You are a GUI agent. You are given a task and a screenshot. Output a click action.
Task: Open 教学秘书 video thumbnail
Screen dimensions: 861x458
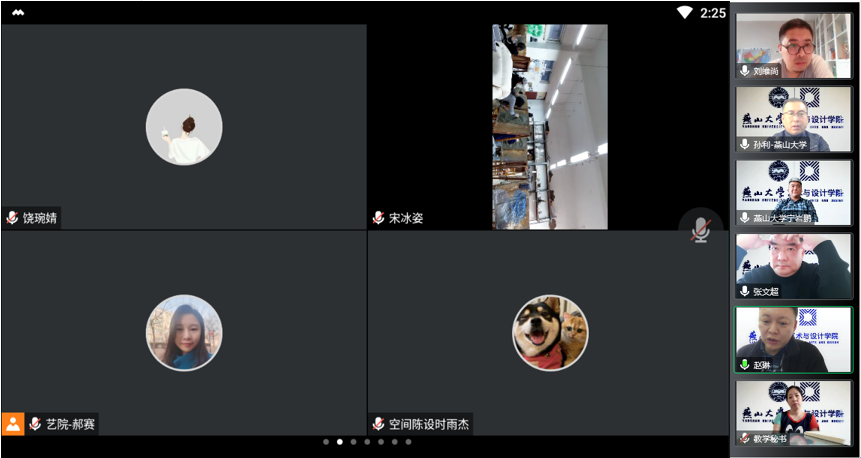794,412
